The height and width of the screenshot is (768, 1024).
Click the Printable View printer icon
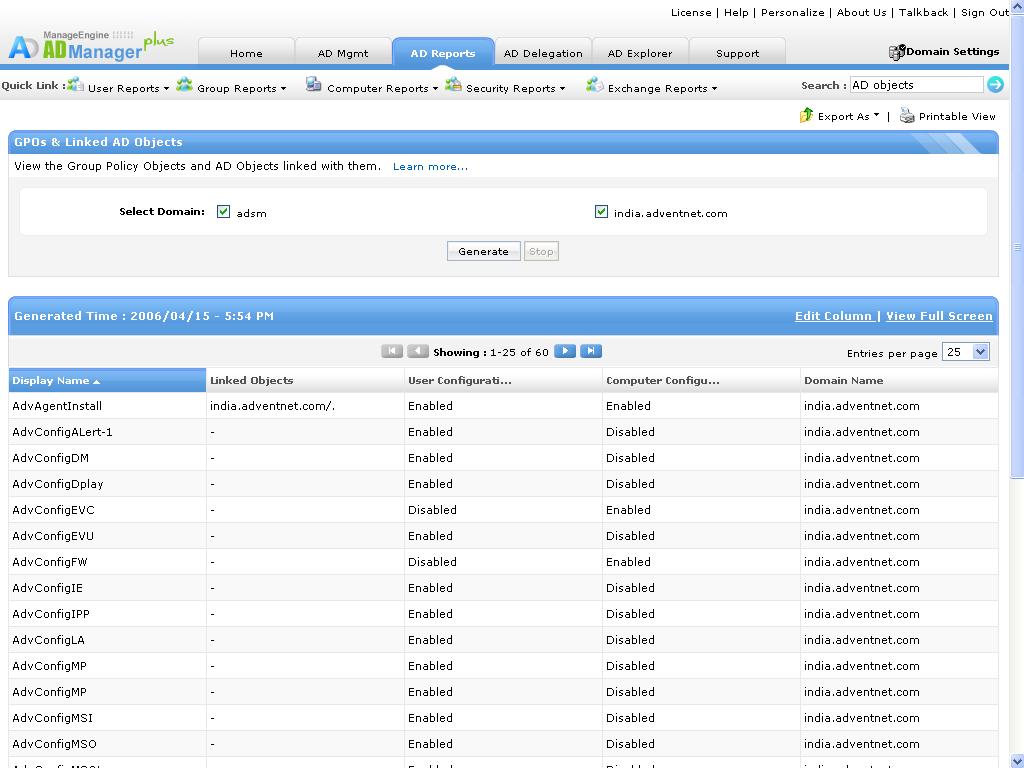(907, 116)
